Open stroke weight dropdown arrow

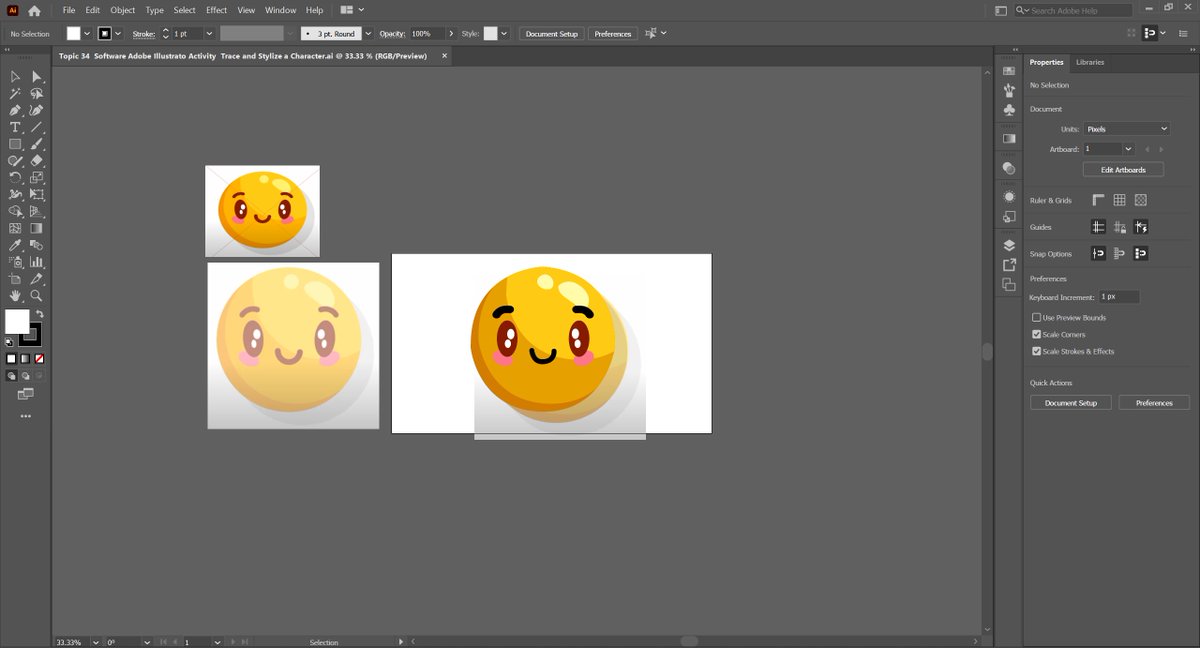click(x=209, y=34)
